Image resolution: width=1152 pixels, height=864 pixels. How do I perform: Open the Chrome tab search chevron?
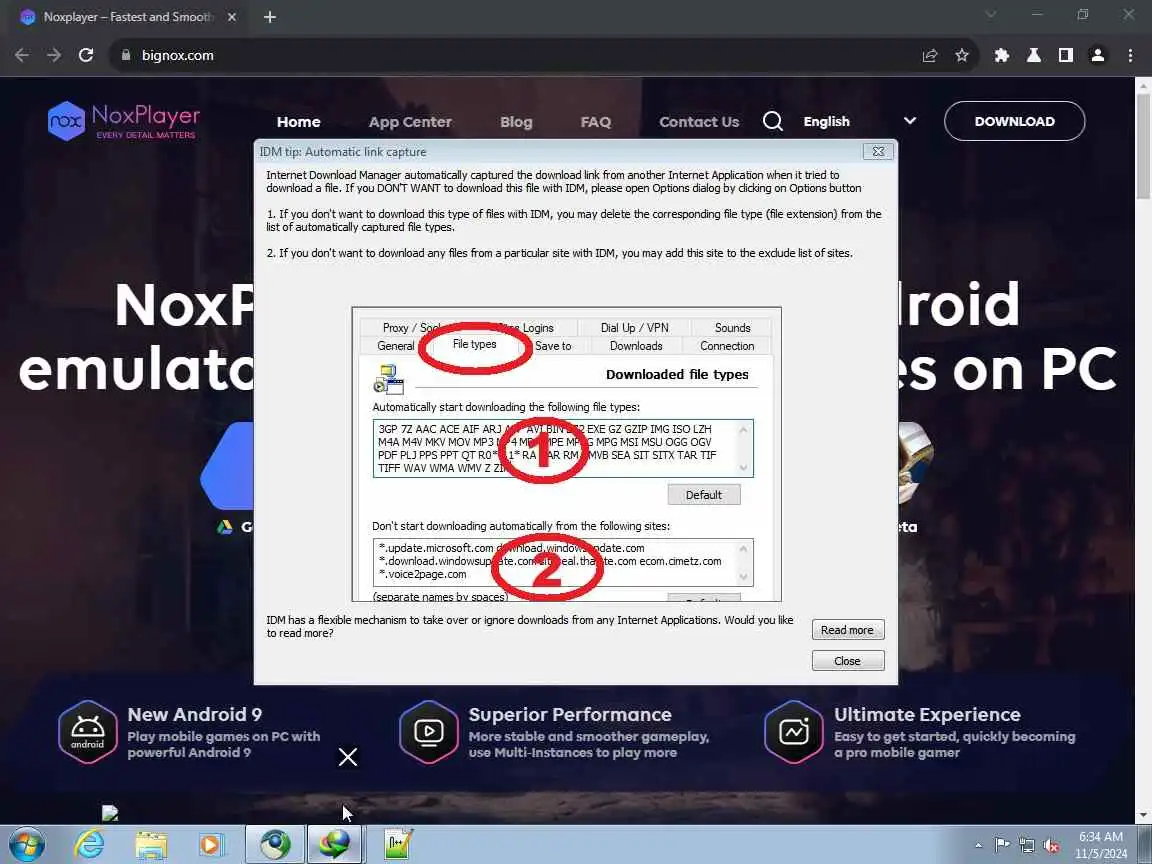click(991, 15)
